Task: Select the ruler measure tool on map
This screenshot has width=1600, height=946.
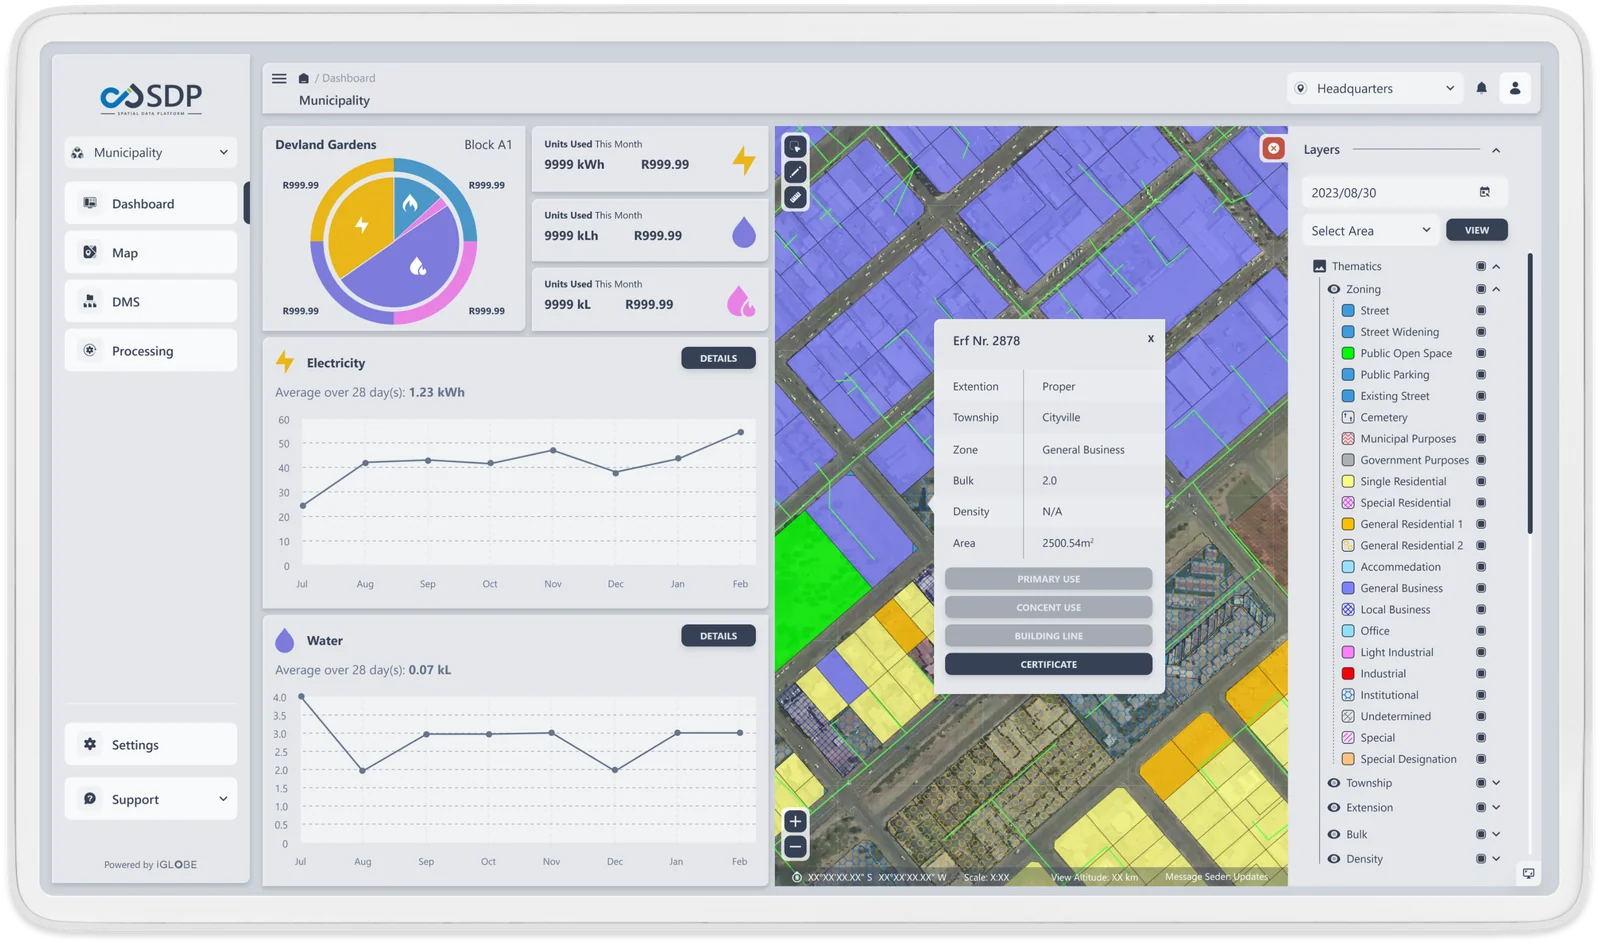Action: 795,197
